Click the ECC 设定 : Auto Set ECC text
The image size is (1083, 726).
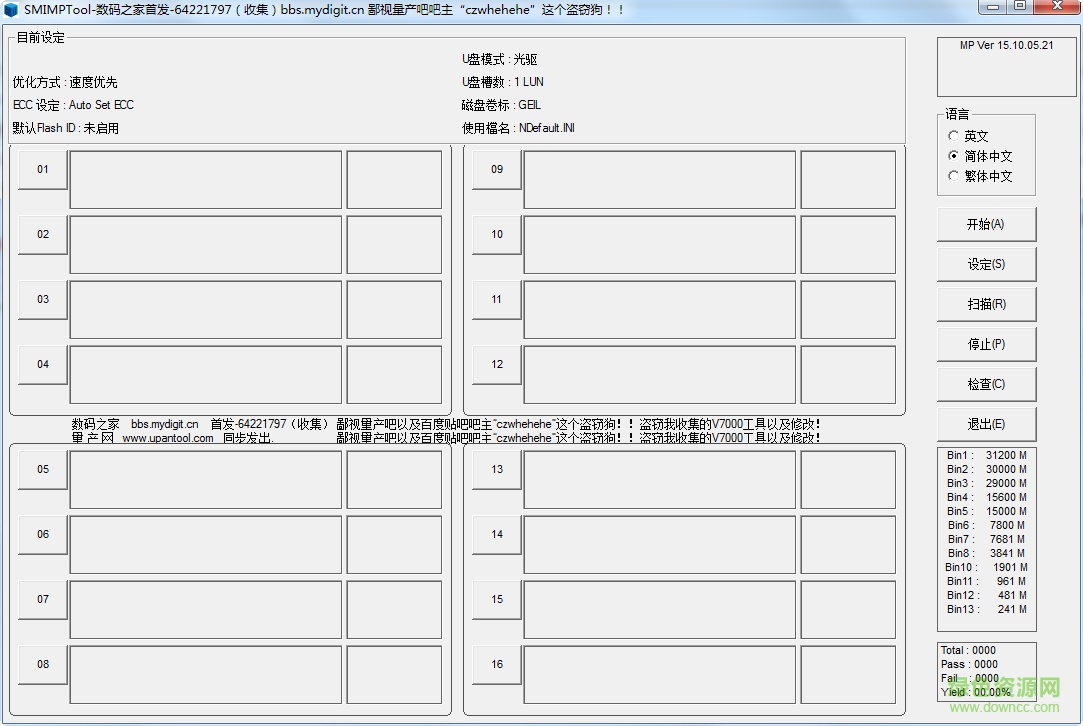73,105
